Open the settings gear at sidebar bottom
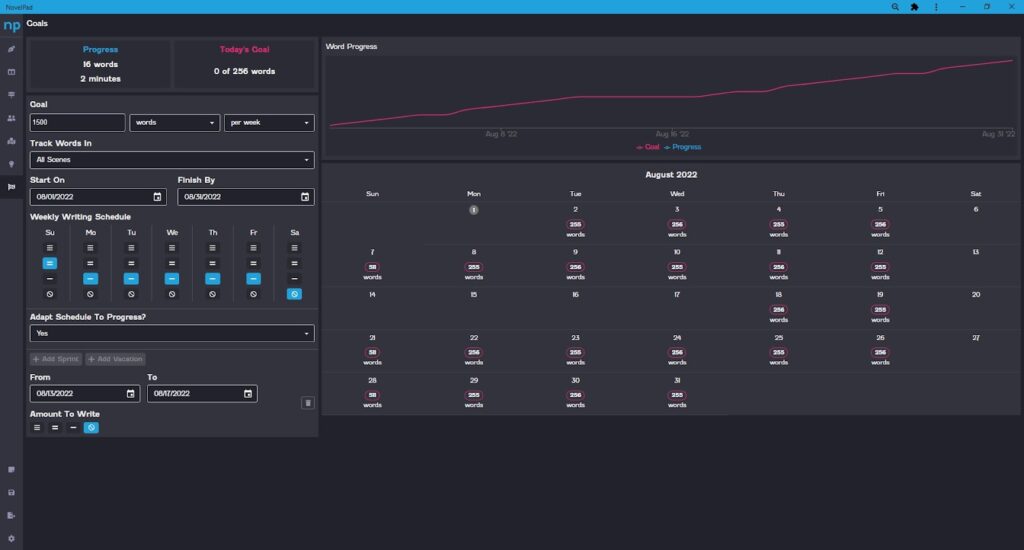Screen dimensions: 1024x550 [11, 539]
